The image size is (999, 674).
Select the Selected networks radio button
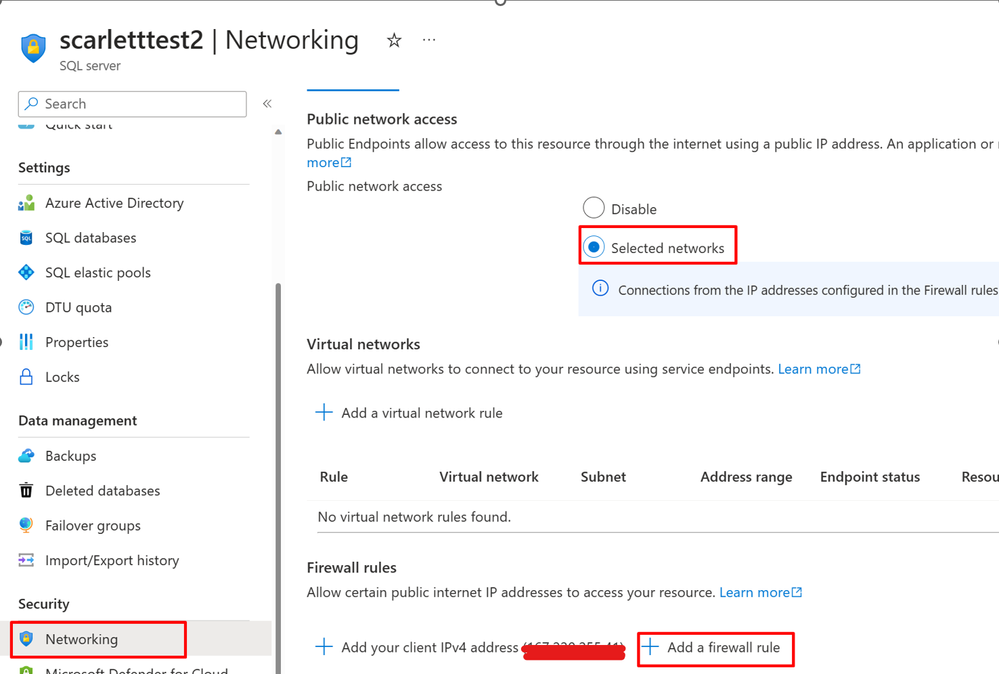[x=594, y=247]
